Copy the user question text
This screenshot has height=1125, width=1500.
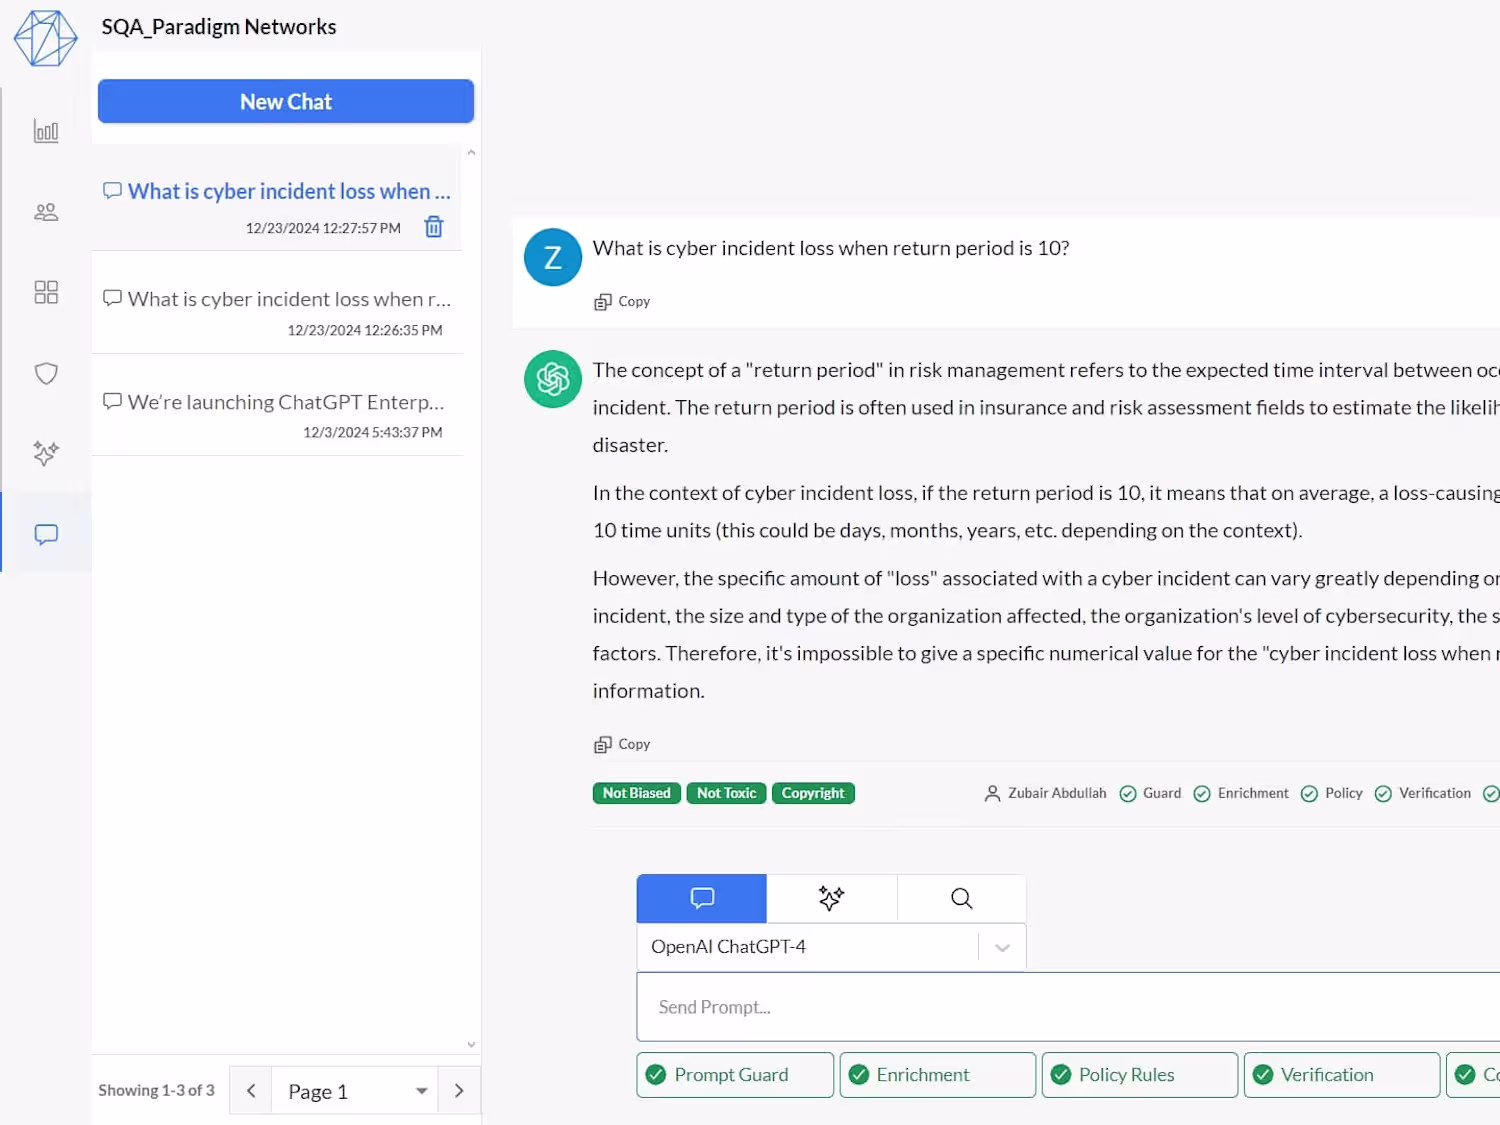[622, 301]
